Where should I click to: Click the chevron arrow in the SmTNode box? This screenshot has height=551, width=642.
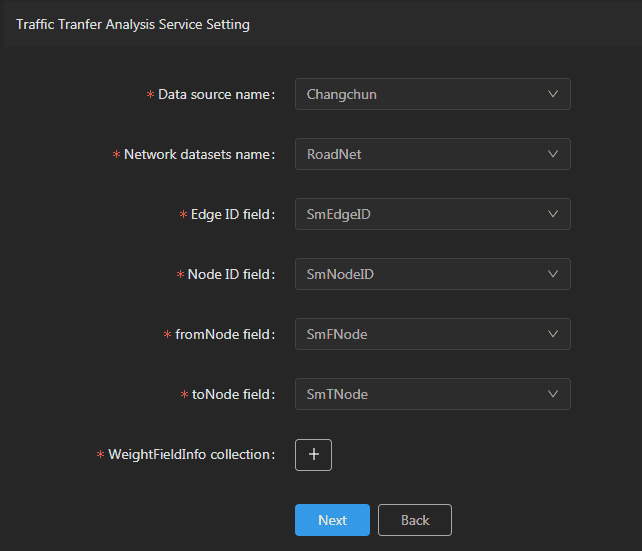[553, 394]
